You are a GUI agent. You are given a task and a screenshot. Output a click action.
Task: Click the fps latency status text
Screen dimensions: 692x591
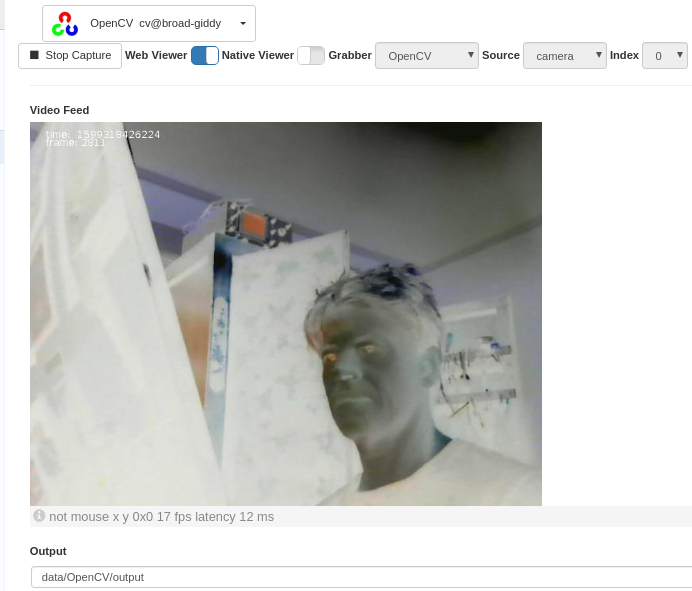coord(162,517)
